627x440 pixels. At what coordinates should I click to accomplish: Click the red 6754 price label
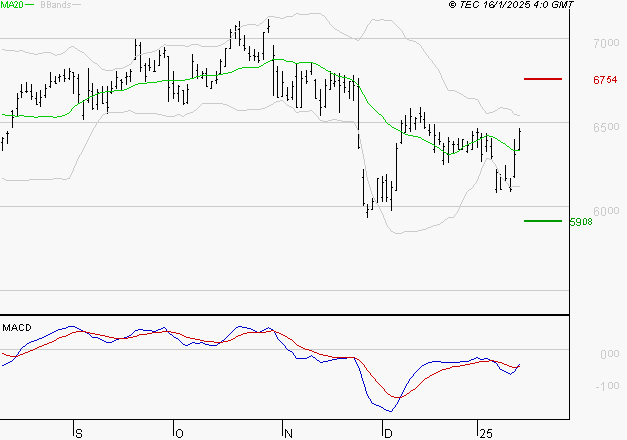pyautogui.click(x=605, y=80)
